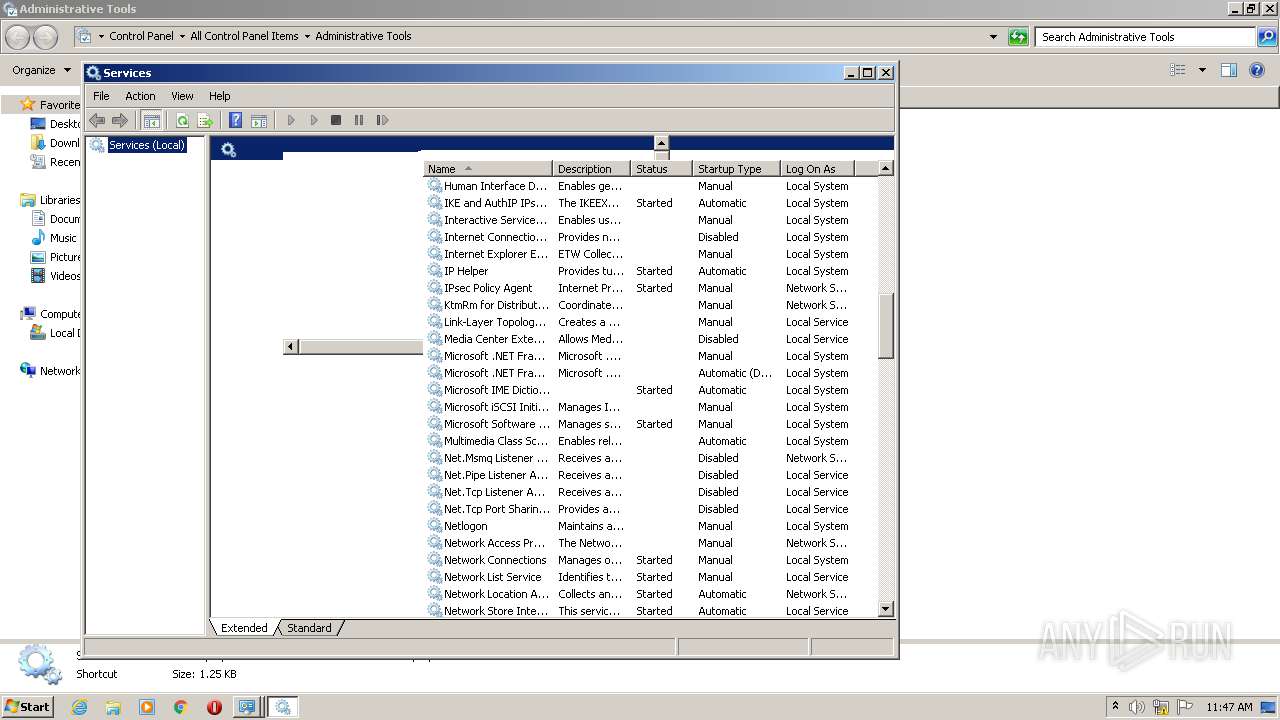The width and height of the screenshot is (1280, 720).
Task: Sort by the Status column header
Action: pyautogui.click(x=661, y=169)
